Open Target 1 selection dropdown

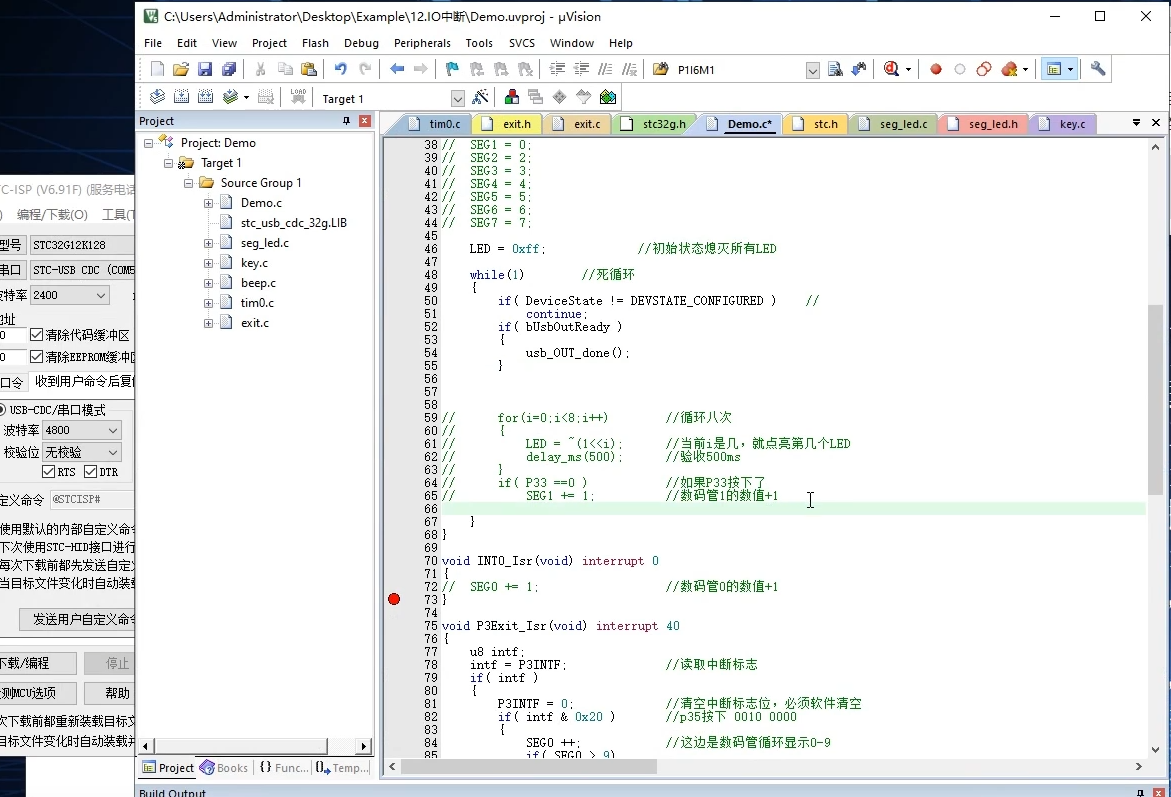pyautogui.click(x=457, y=99)
